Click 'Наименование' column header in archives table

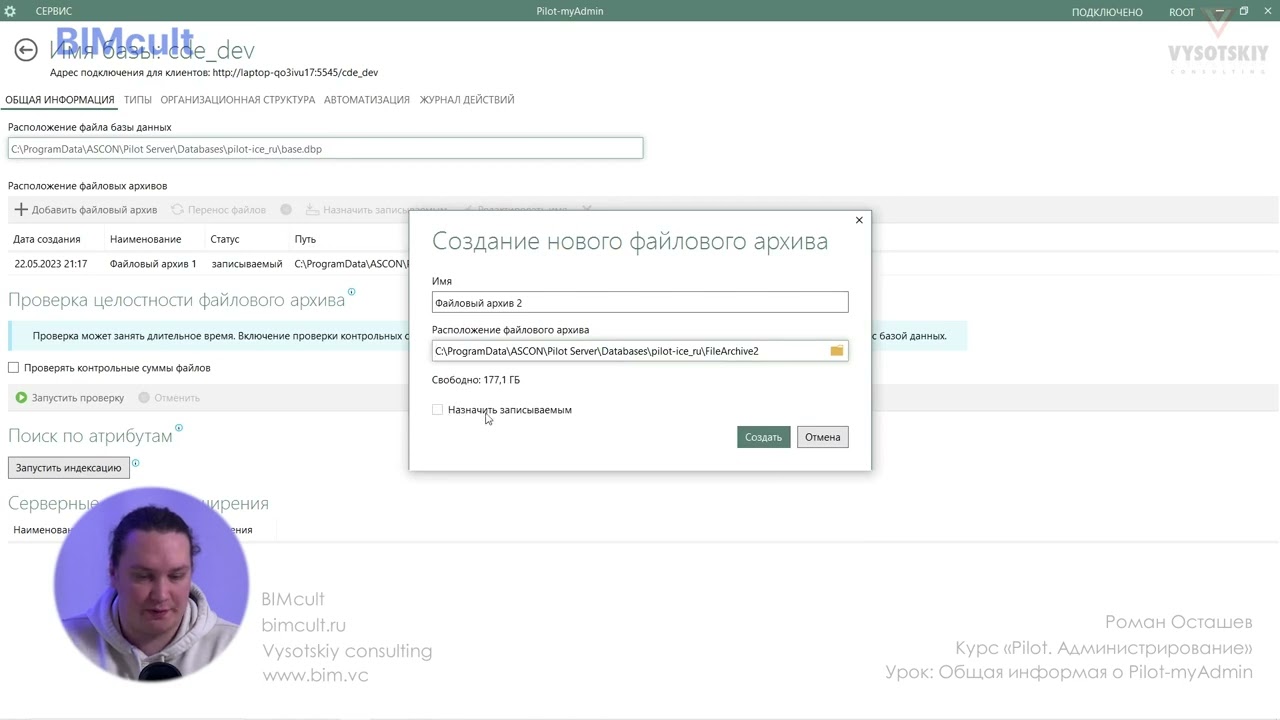coord(146,240)
